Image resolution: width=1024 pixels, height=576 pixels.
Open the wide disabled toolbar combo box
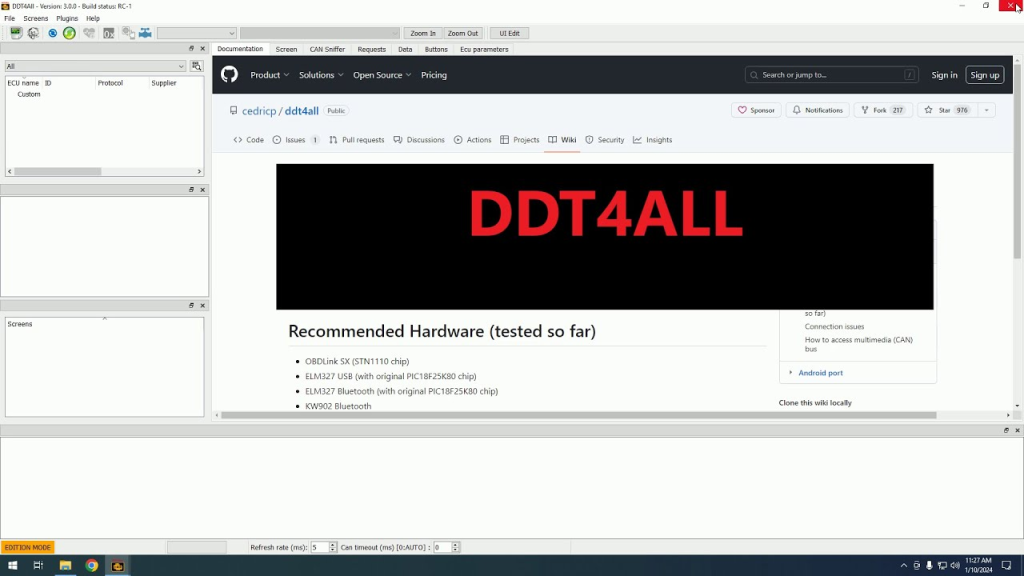tap(319, 33)
